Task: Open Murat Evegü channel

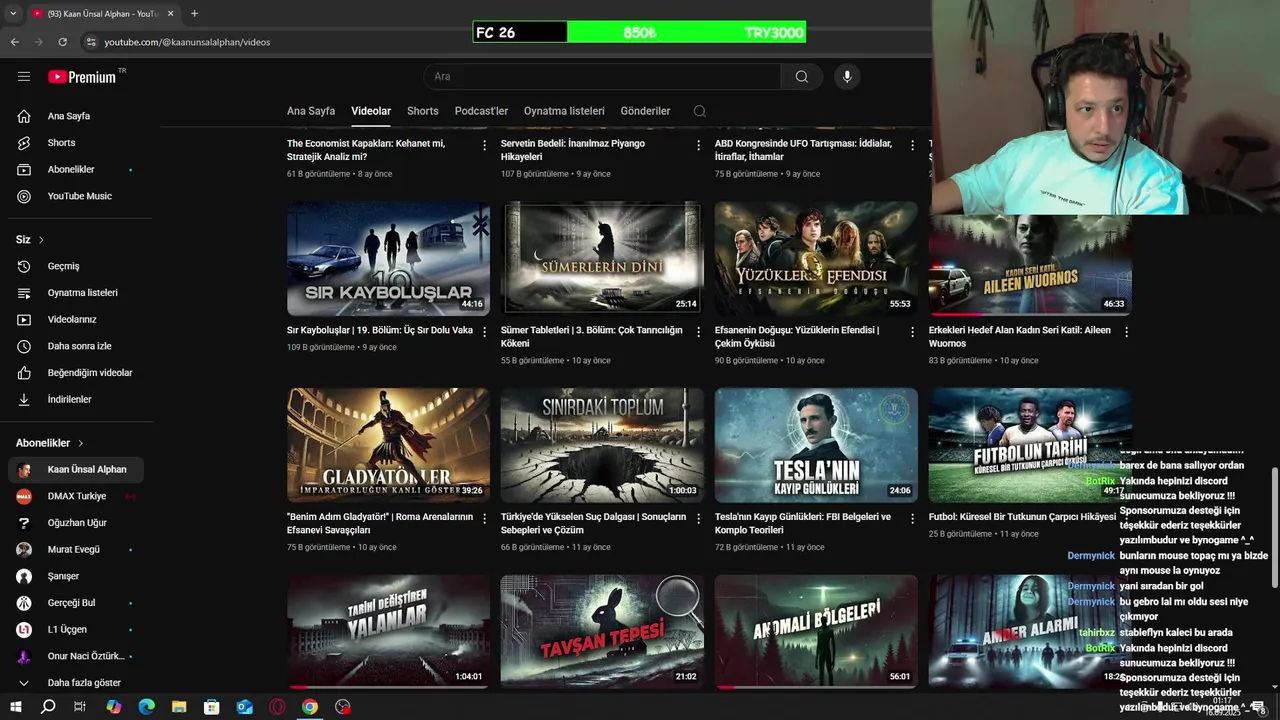Action: point(76,549)
